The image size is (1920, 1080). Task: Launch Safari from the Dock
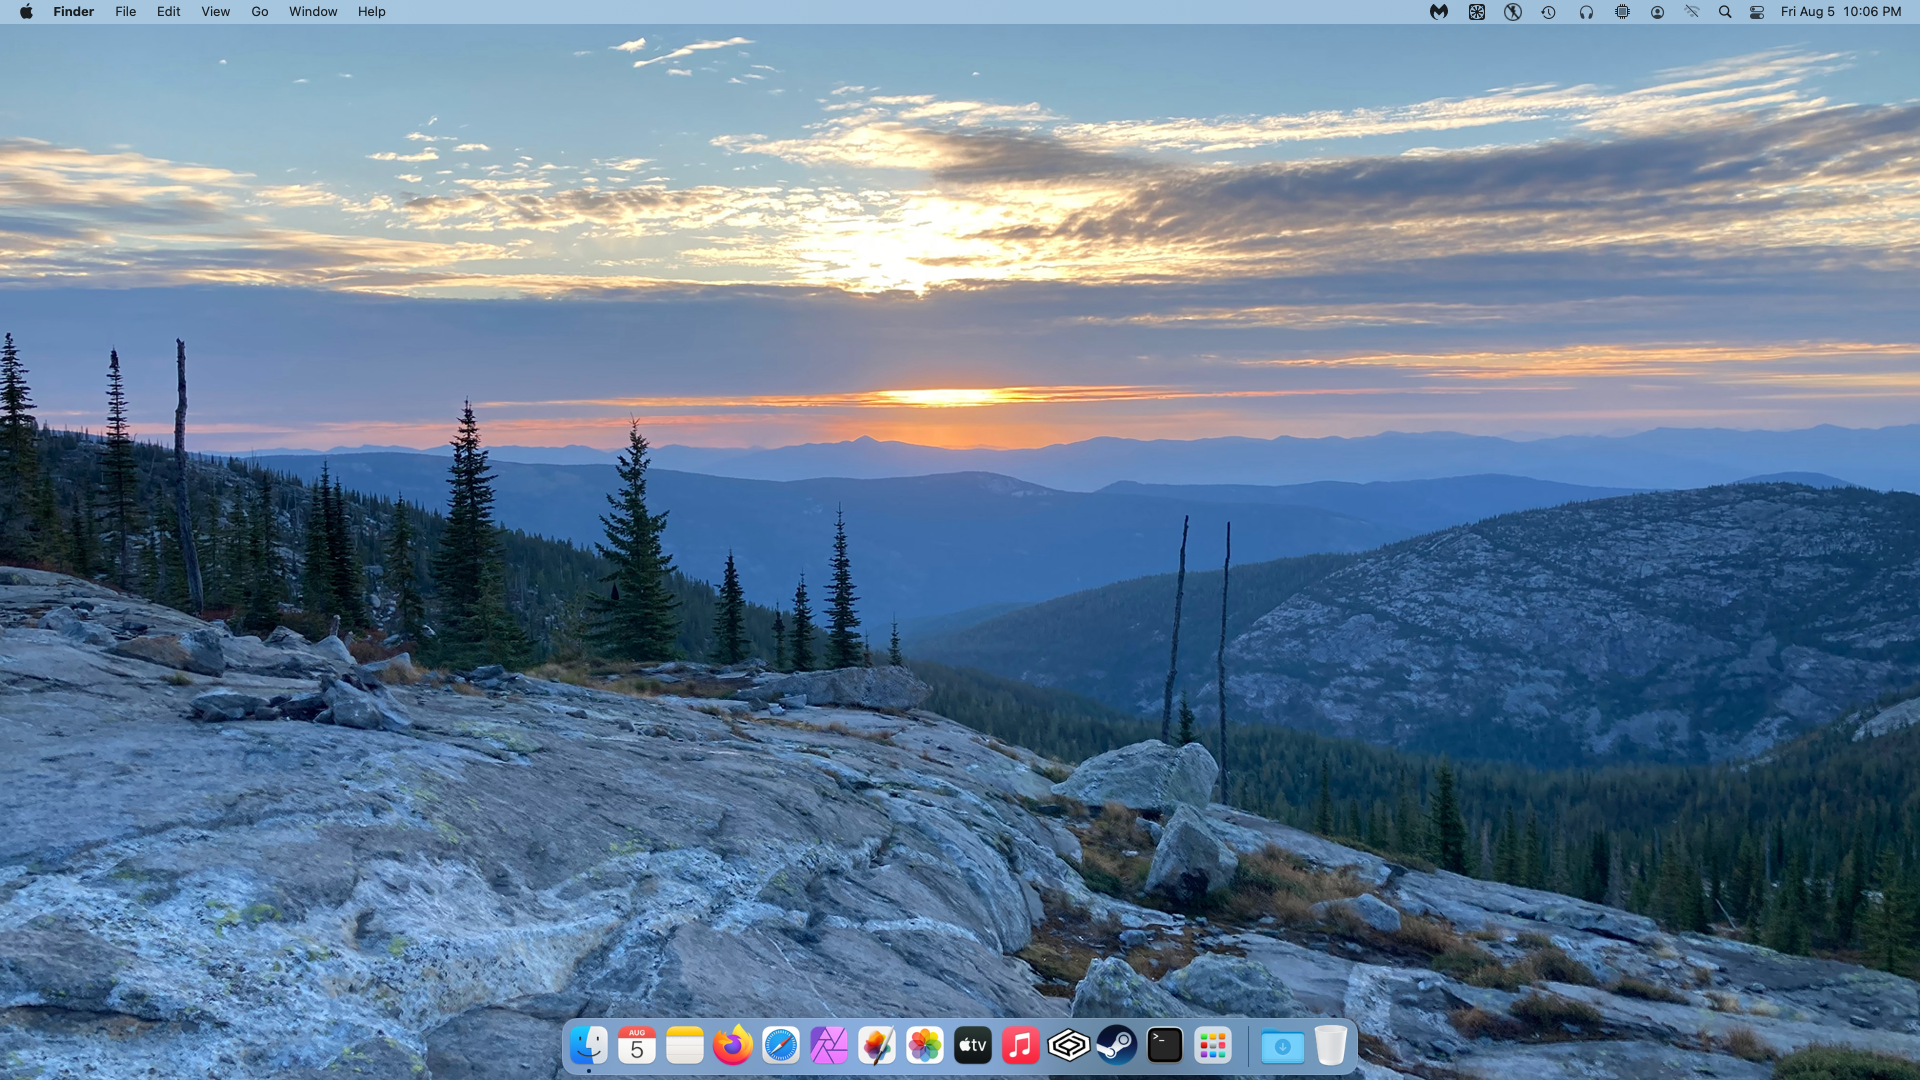tap(781, 1046)
